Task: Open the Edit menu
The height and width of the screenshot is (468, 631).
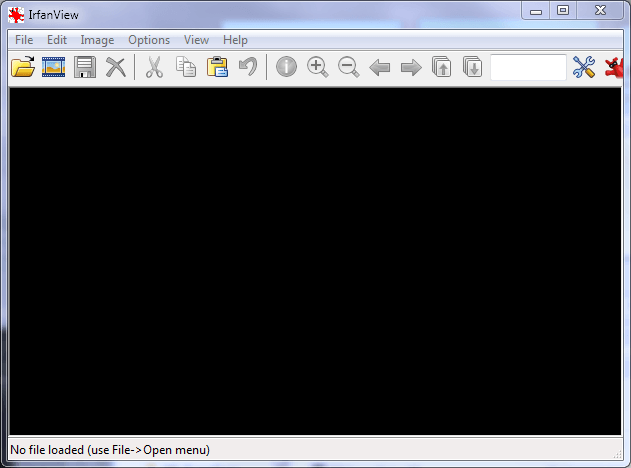Action: pos(57,40)
